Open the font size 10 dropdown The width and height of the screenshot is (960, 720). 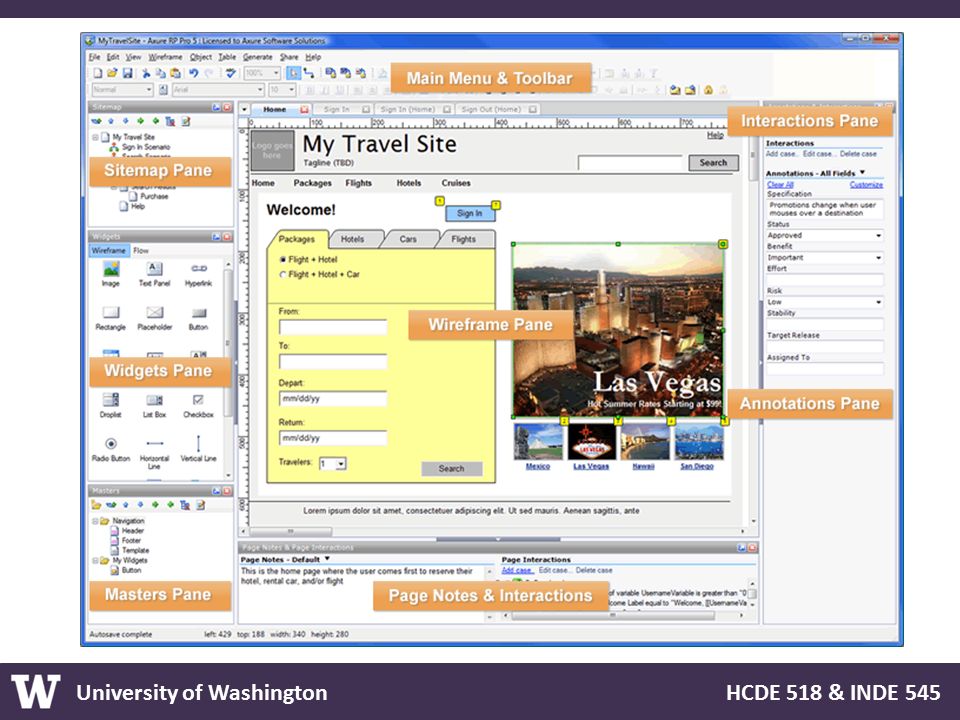click(x=291, y=90)
